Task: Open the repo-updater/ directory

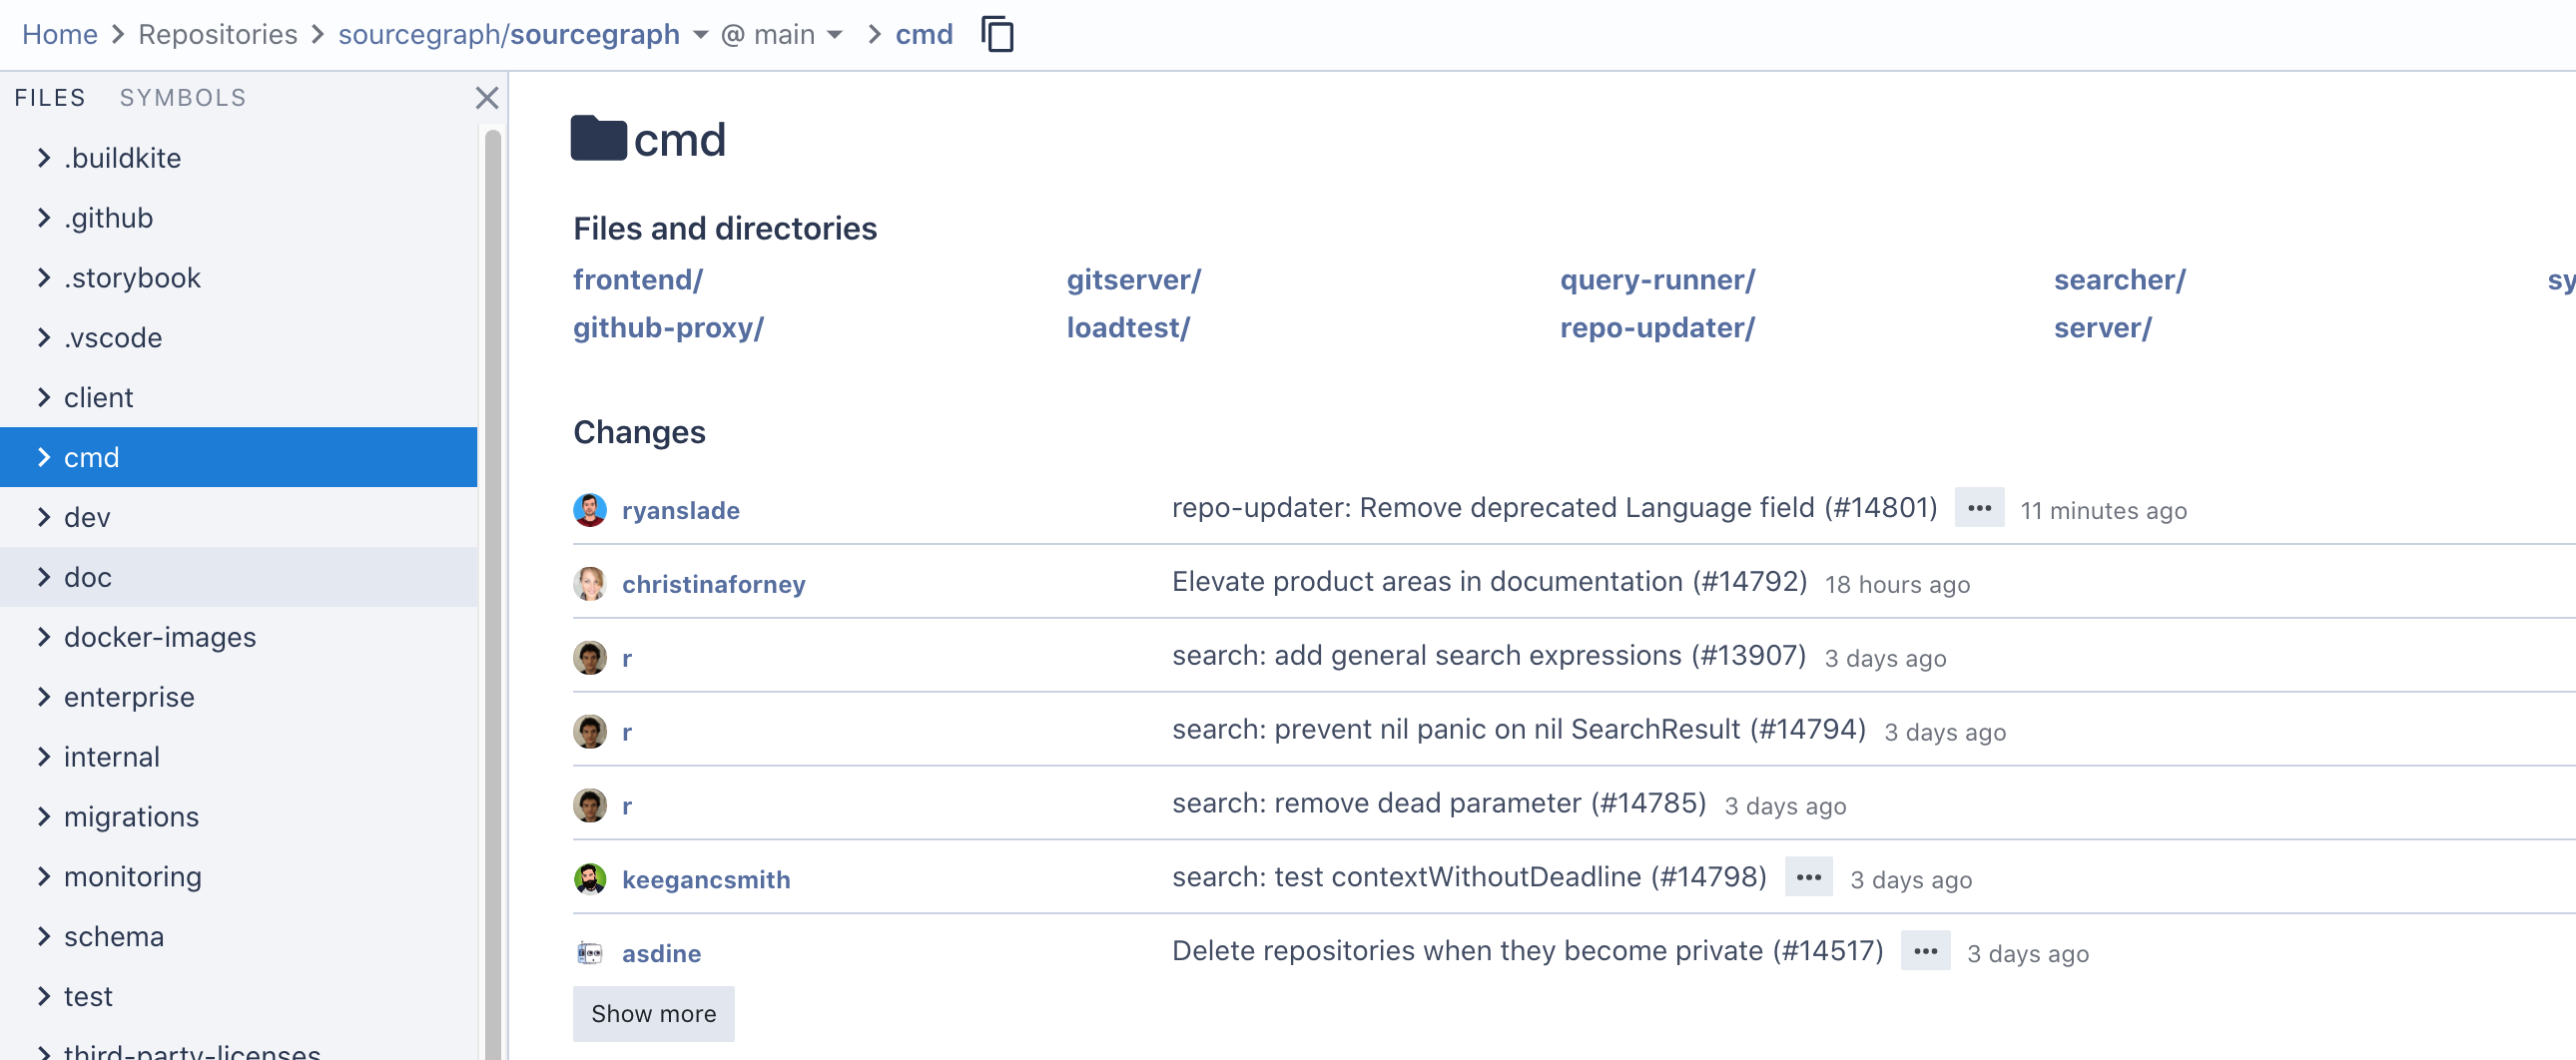Action: [x=1657, y=328]
